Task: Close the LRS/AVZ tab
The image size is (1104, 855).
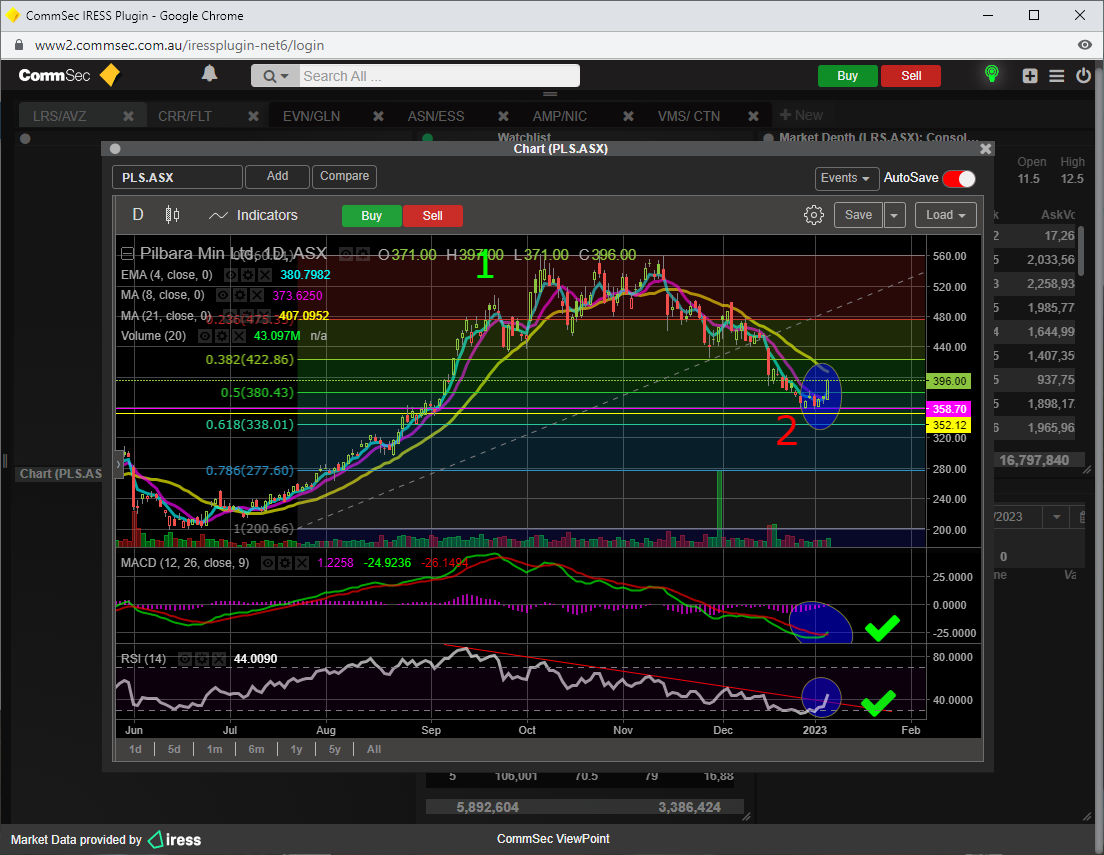Action: [x=128, y=116]
